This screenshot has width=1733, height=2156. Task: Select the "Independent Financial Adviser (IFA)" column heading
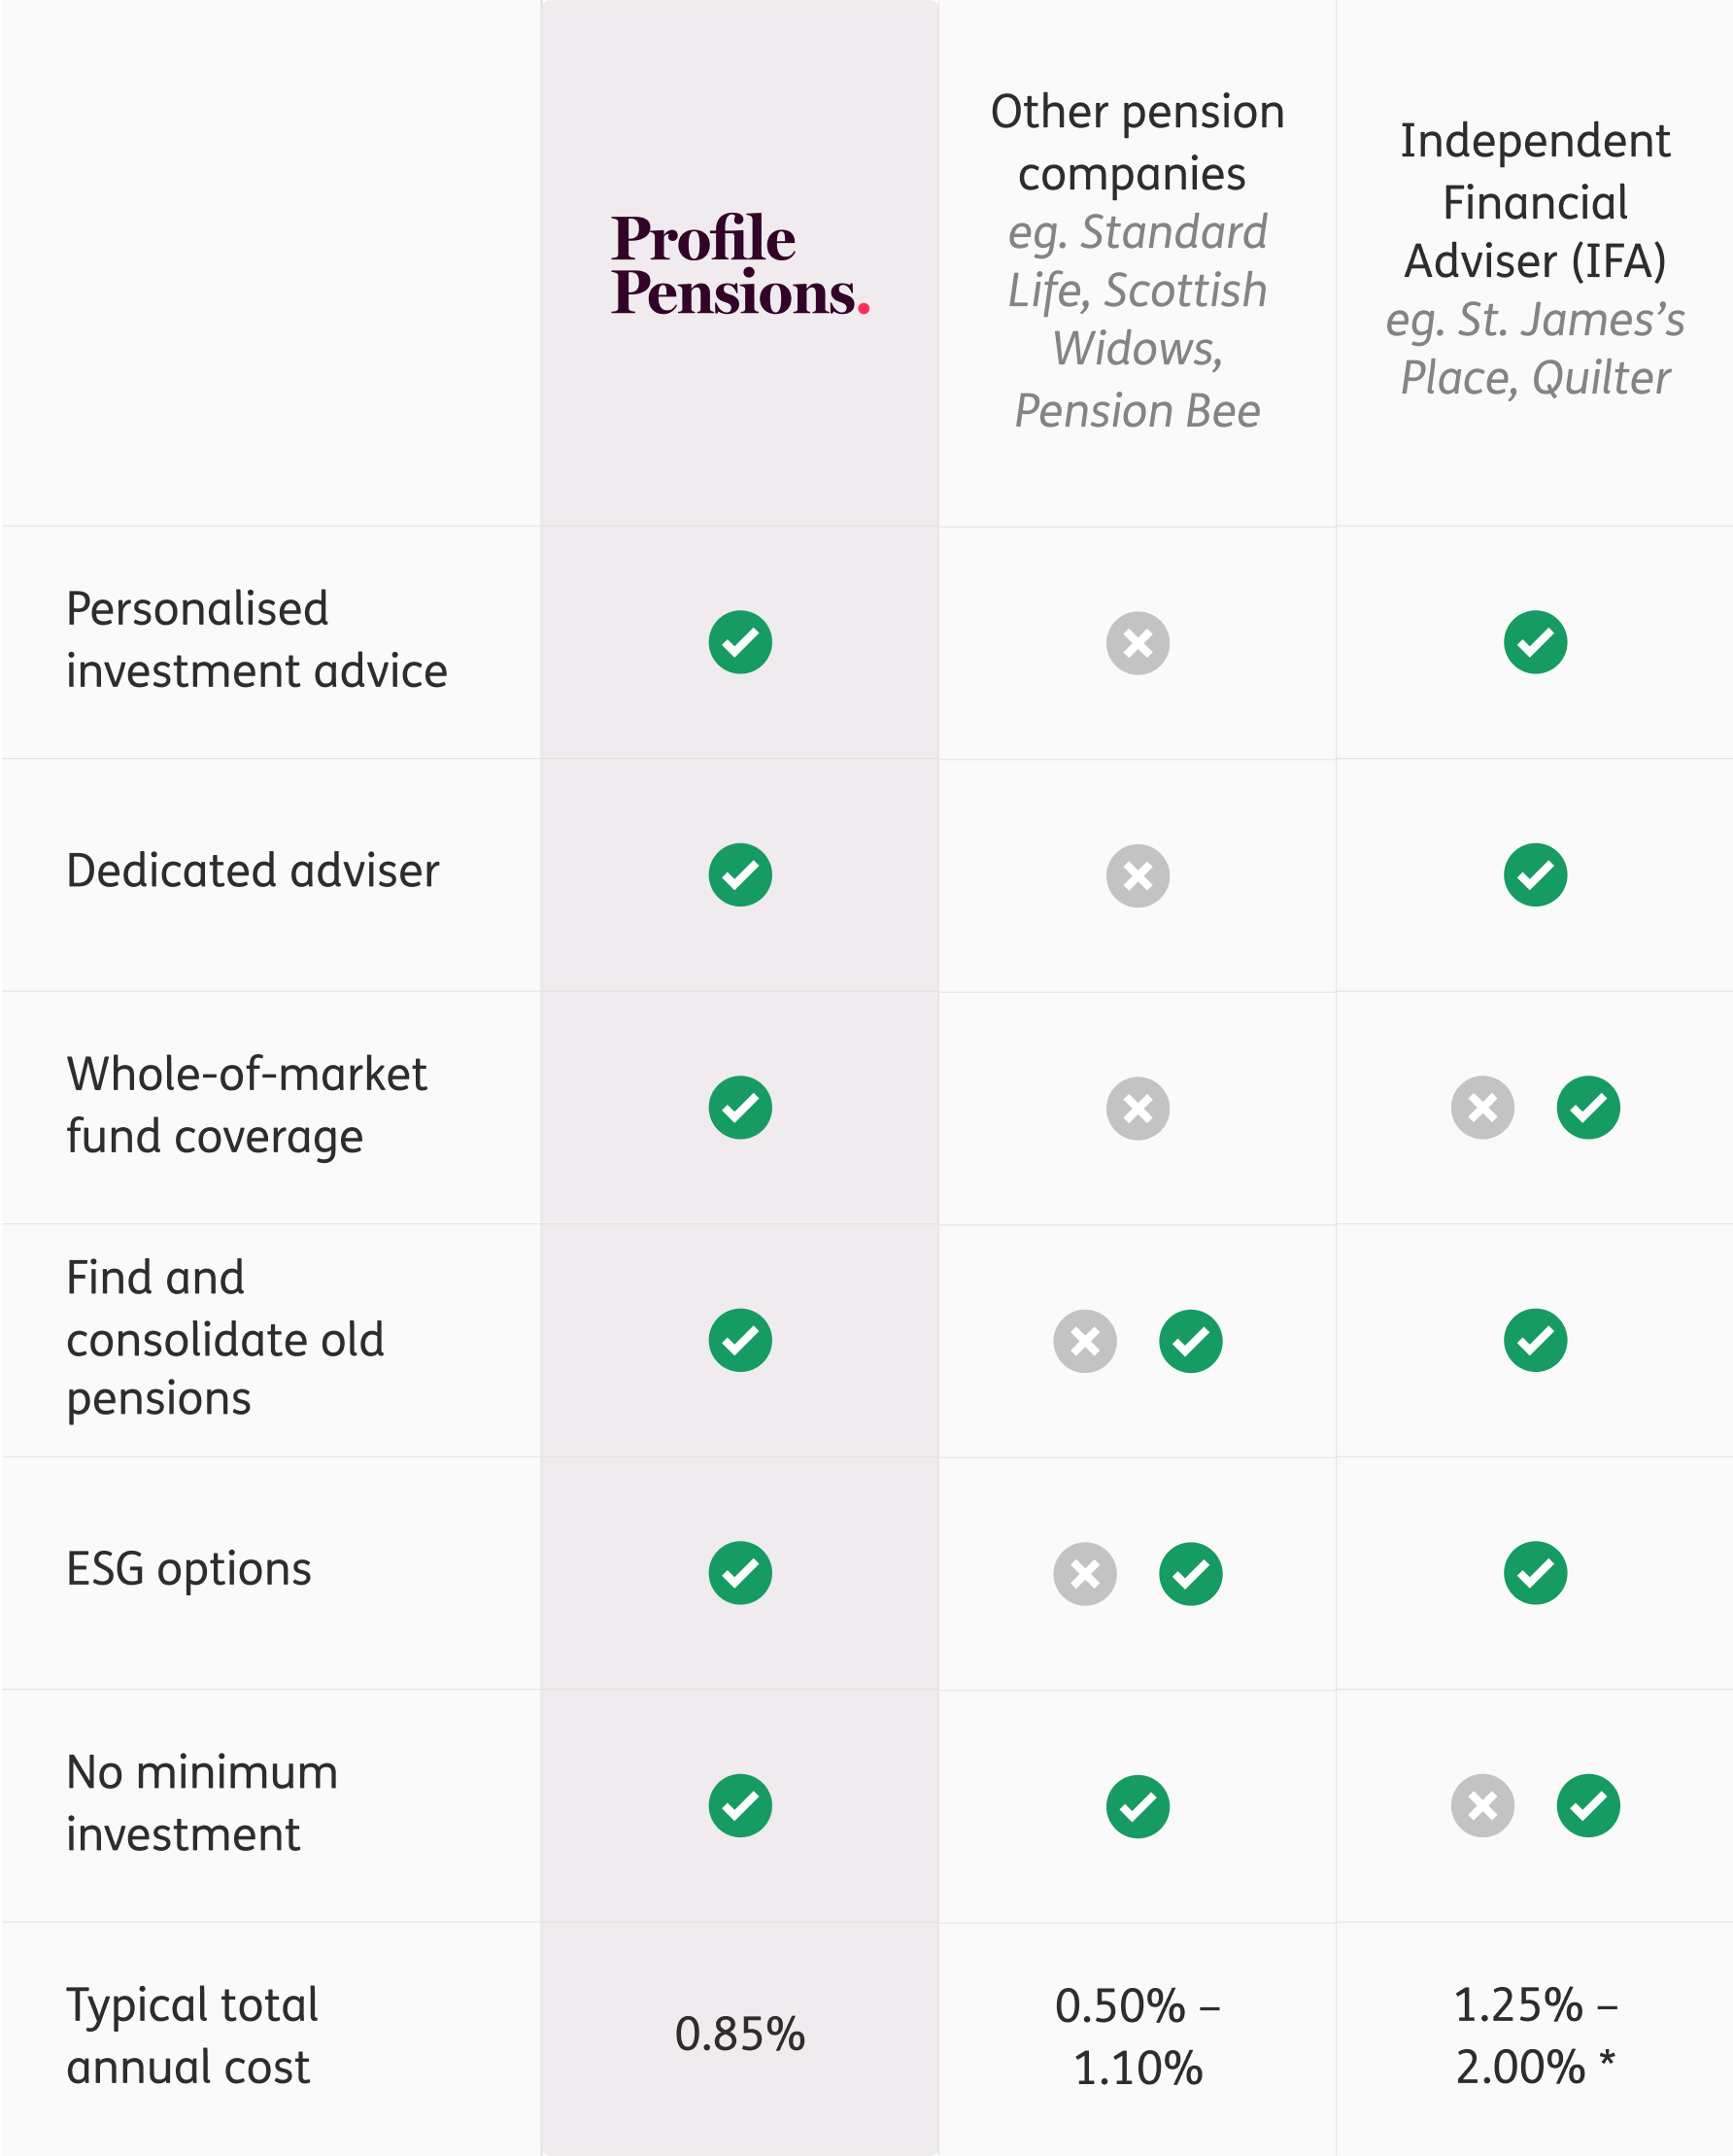(x=1535, y=201)
